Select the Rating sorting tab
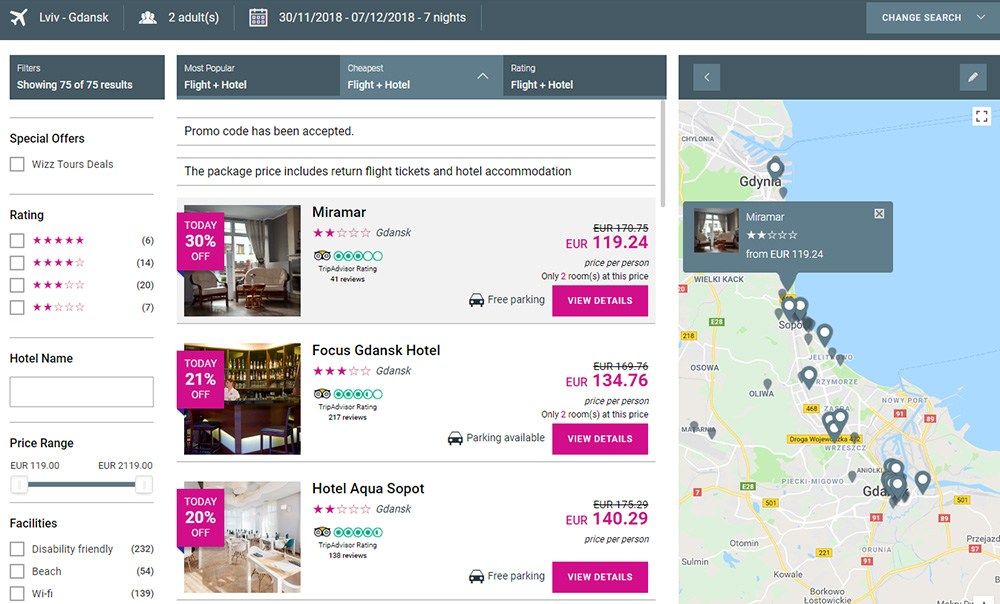Image resolution: width=1000 pixels, height=604 pixels. [x=584, y=76]
